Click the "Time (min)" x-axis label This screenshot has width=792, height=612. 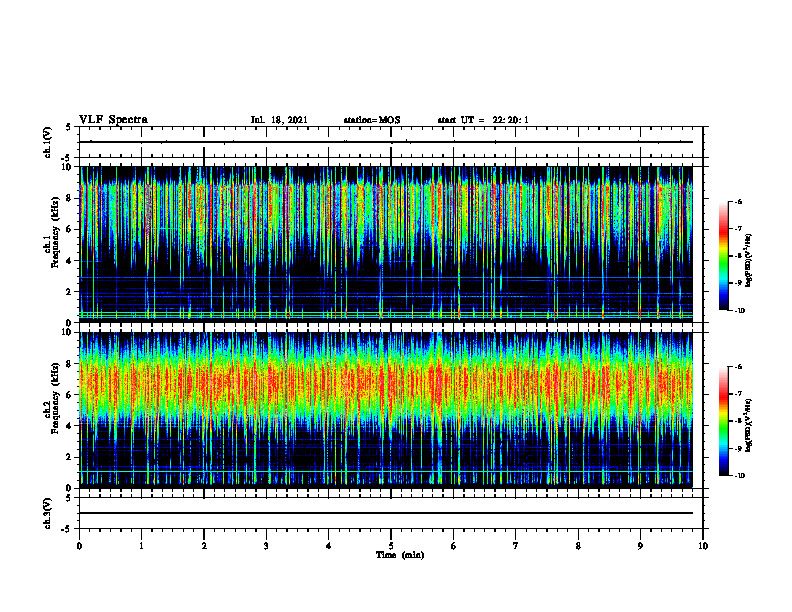tap(400, 555)
